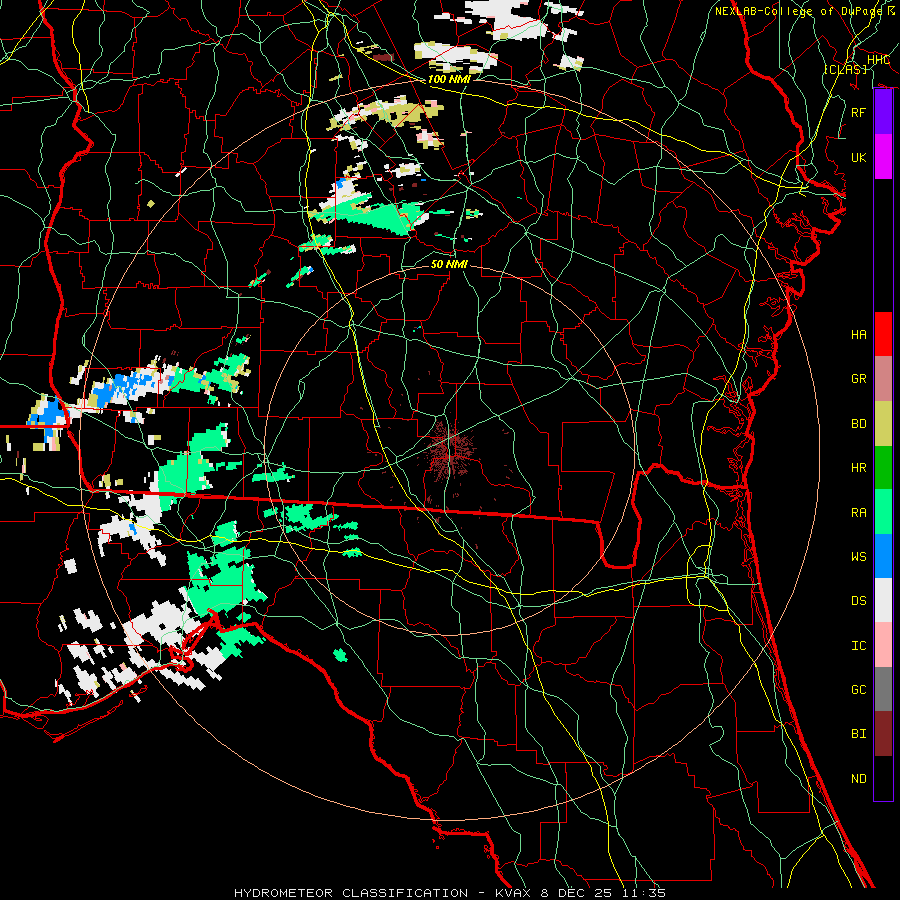Click the RF purple legend swatch
The image size is (900, 900).
883,112
